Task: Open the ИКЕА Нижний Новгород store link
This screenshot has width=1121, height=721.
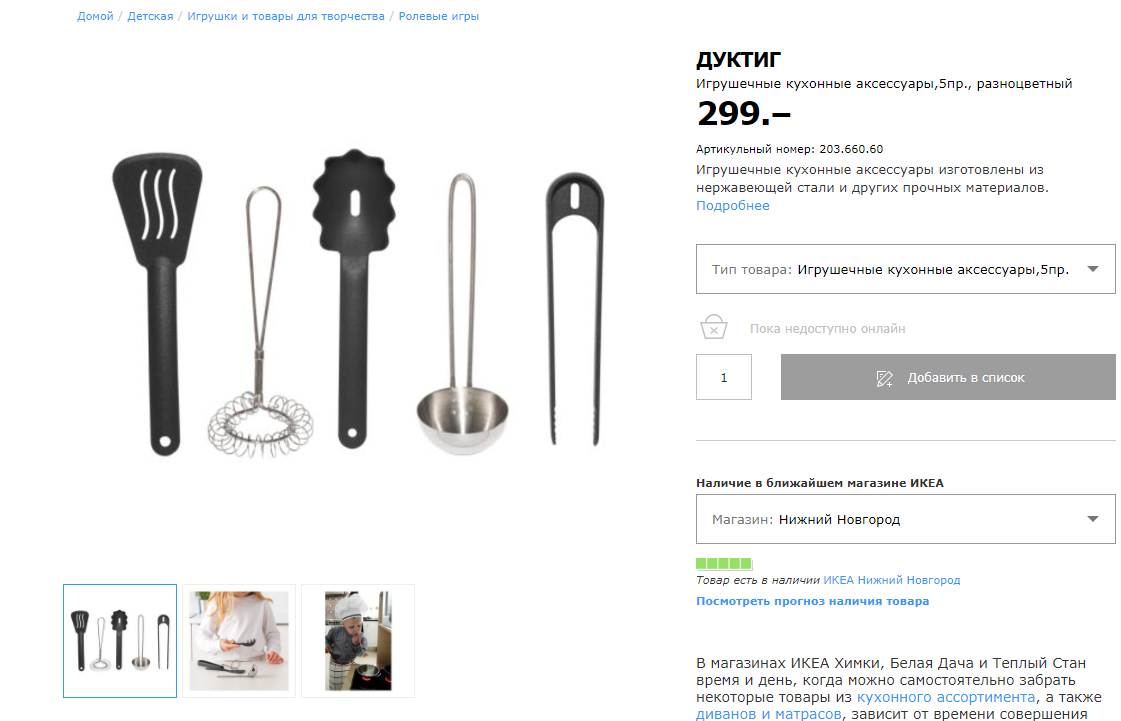Action: click(x=892, y=580)
